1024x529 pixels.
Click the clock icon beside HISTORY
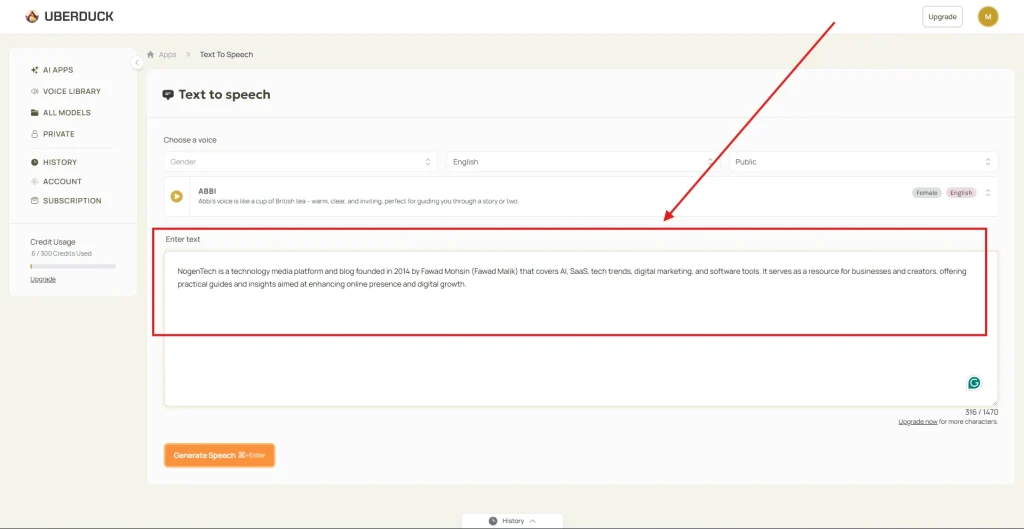coord(35,162)
